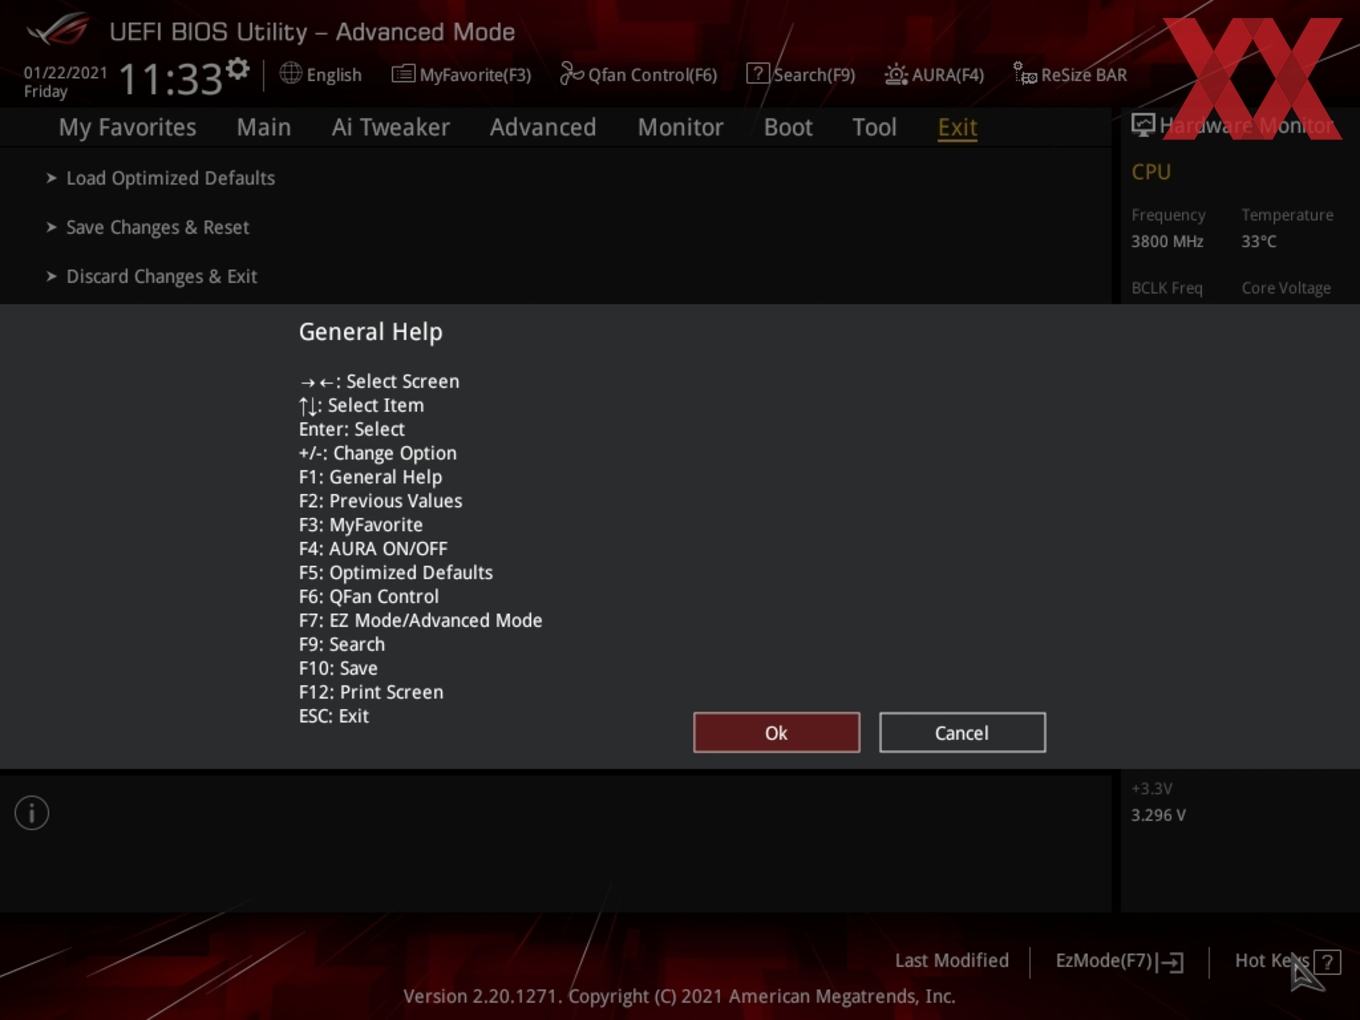1360x1020 pixels.
Task: Open the Boot tab
Action: pos(788,127)
